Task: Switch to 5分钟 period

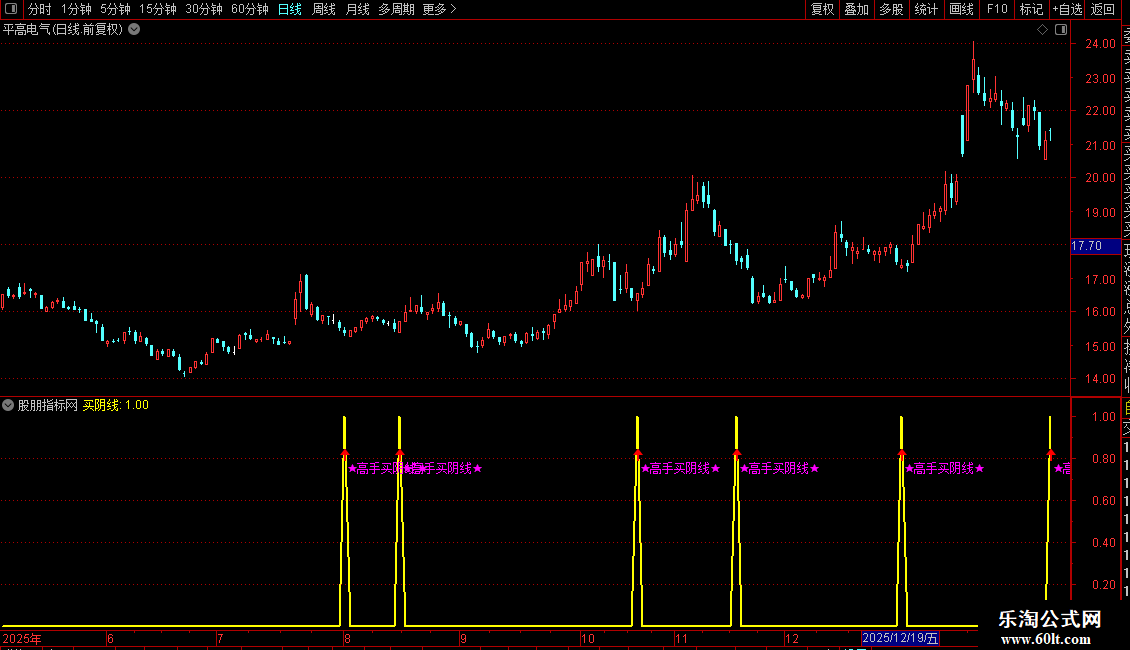Action: point(115,9)
